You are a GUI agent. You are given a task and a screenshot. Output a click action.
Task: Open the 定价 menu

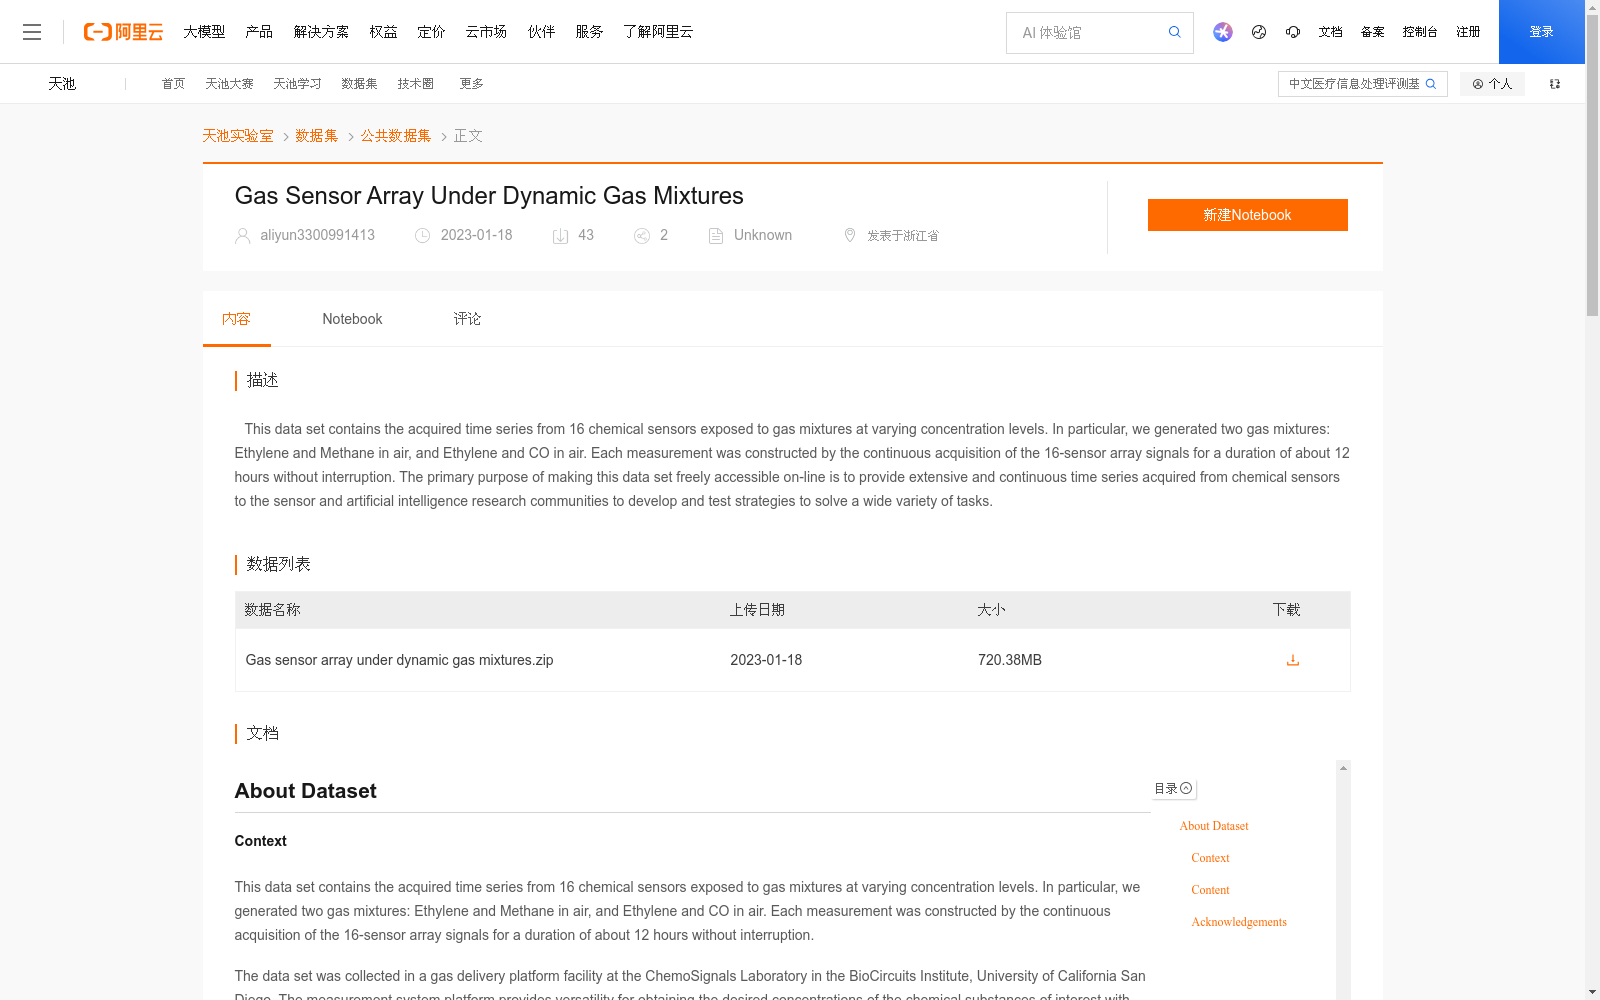click(431, 32)
